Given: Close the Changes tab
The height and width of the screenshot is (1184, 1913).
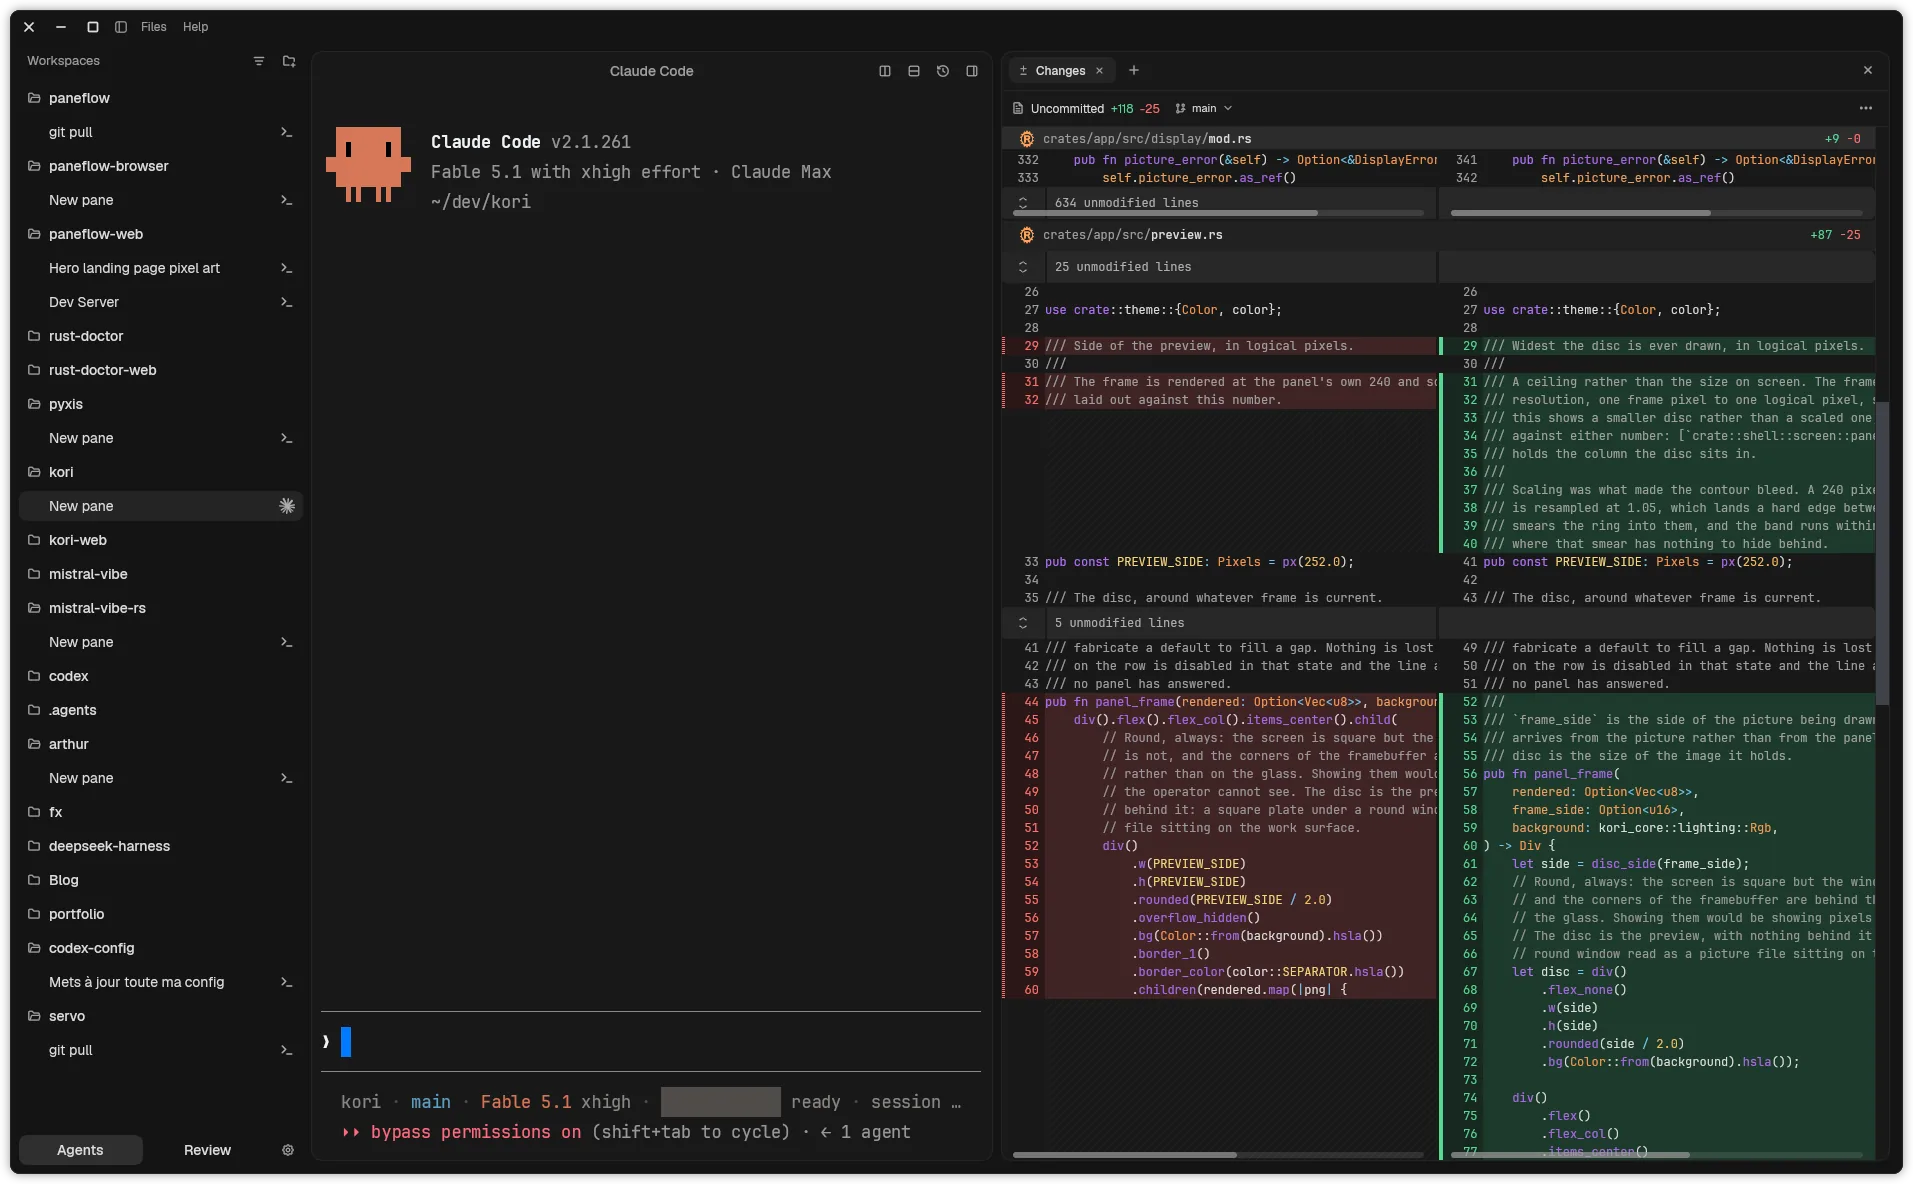Looking at the screenshot, I should tap(1099, 71).
